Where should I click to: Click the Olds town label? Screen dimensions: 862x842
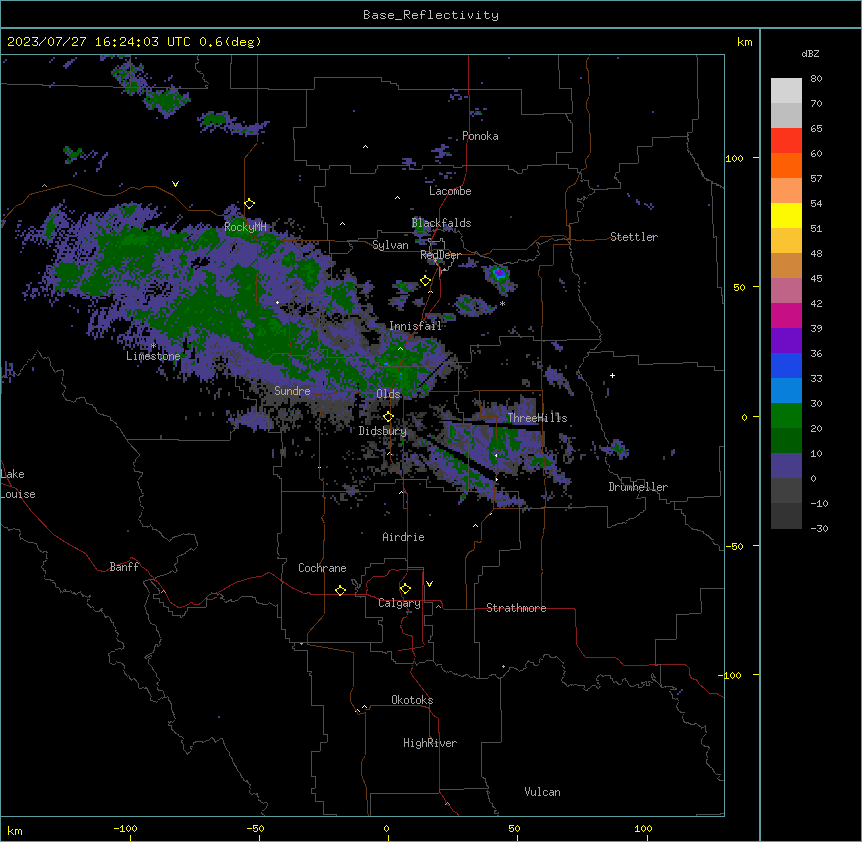tap(388, 394)
